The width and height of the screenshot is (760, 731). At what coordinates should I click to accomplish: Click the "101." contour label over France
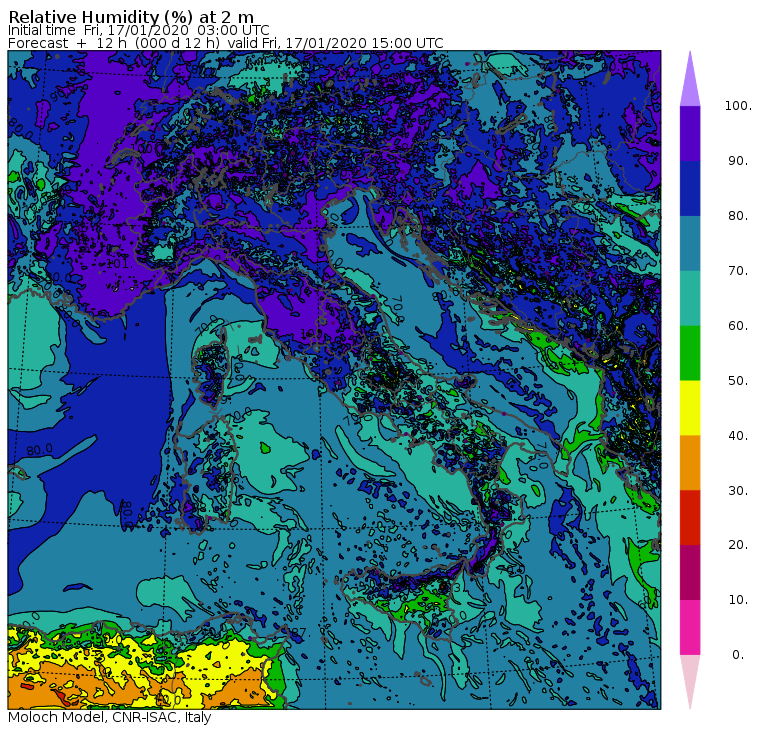pos(118,264)
